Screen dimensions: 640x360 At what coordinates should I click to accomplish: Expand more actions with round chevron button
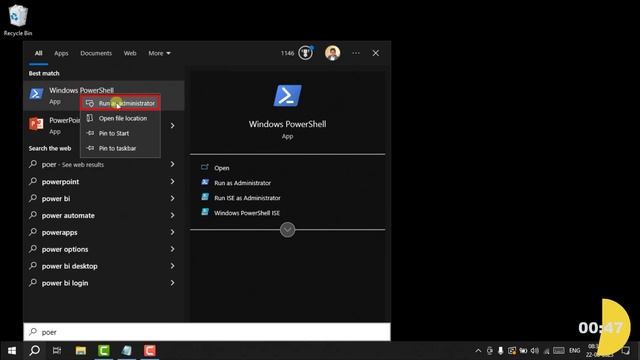[287, 230]
